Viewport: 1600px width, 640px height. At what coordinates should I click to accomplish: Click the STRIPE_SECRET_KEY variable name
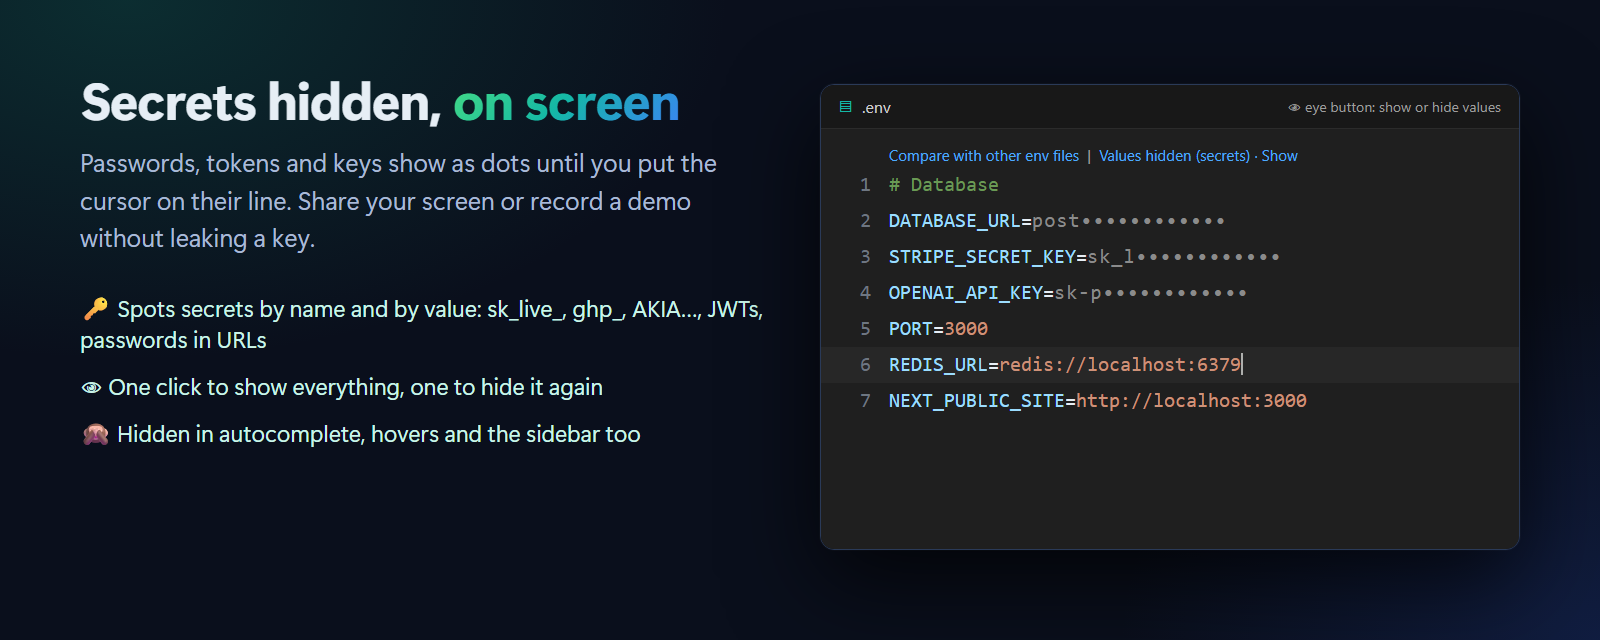click(982, 257)
